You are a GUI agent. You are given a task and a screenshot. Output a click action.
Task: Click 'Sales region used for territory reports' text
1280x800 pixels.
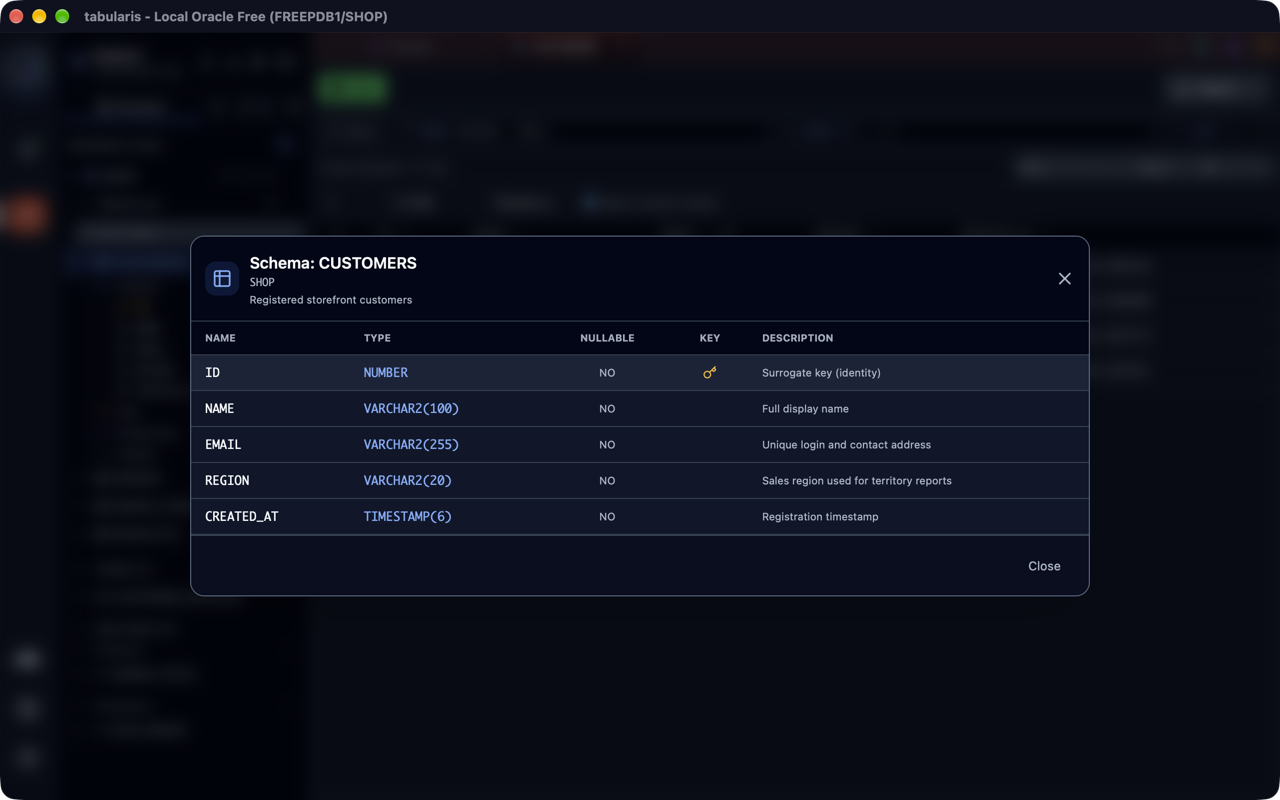857,481
